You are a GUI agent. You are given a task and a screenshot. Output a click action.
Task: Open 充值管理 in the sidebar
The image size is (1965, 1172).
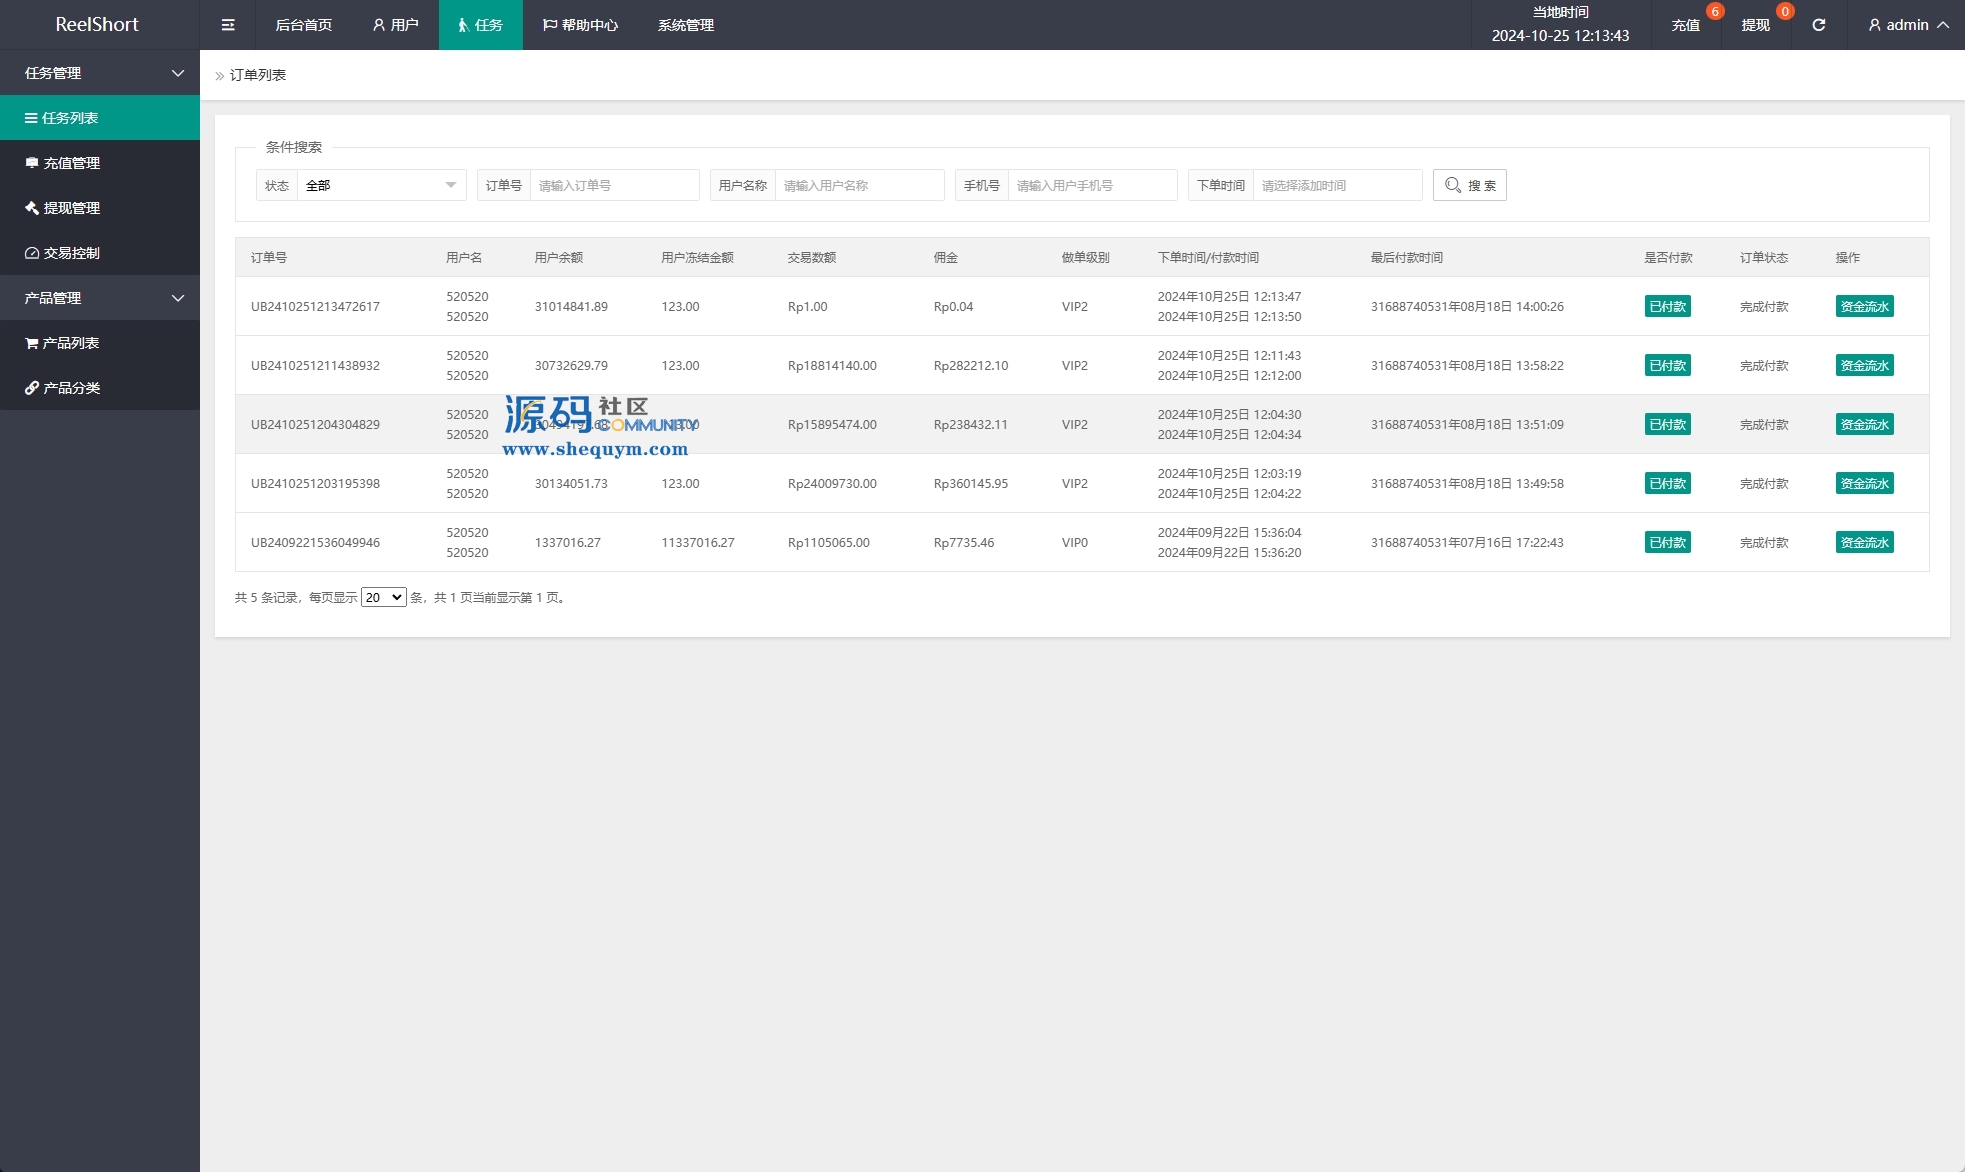coord(71,163)
